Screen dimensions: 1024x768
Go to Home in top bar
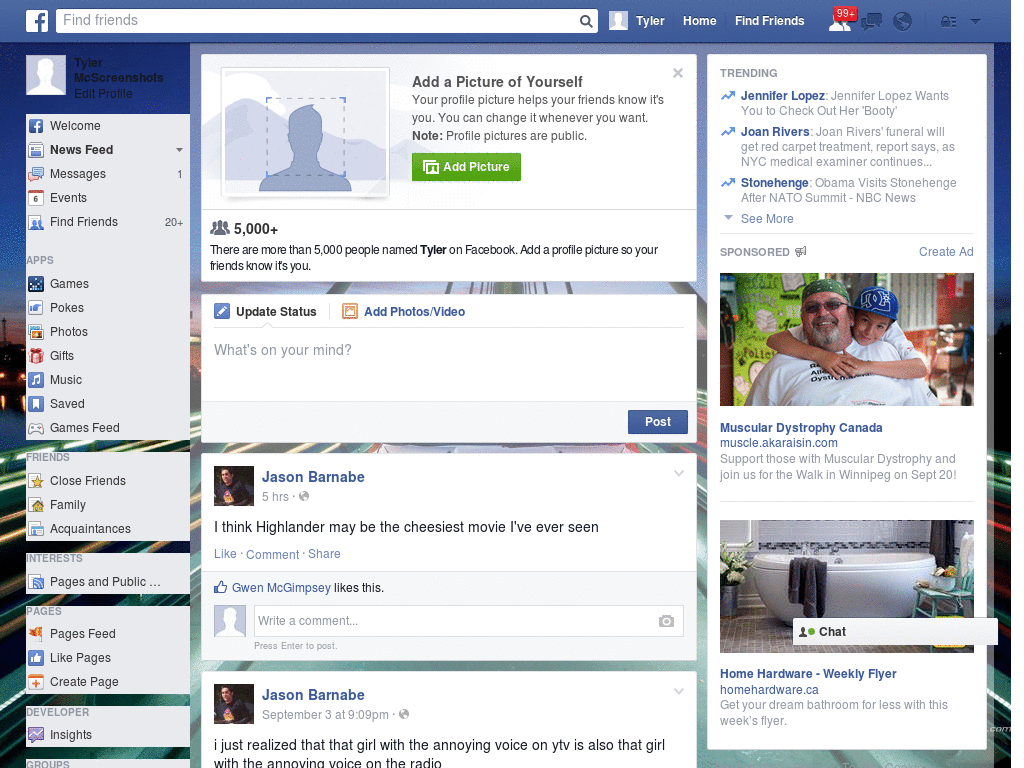click(699, 21)
